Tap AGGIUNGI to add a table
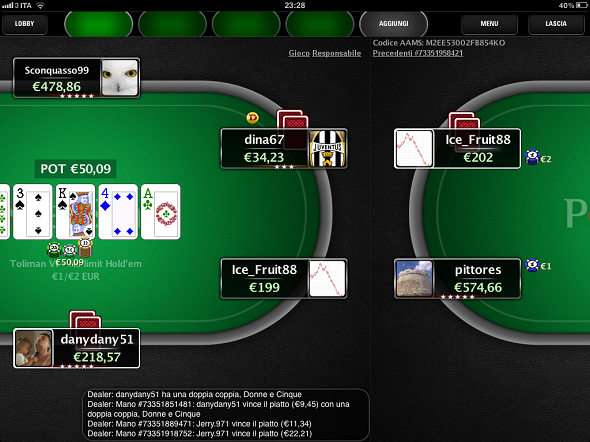Image resolution: width=590 pixels, height=442 pixels. pyautogui.click(x=394, y=24)
